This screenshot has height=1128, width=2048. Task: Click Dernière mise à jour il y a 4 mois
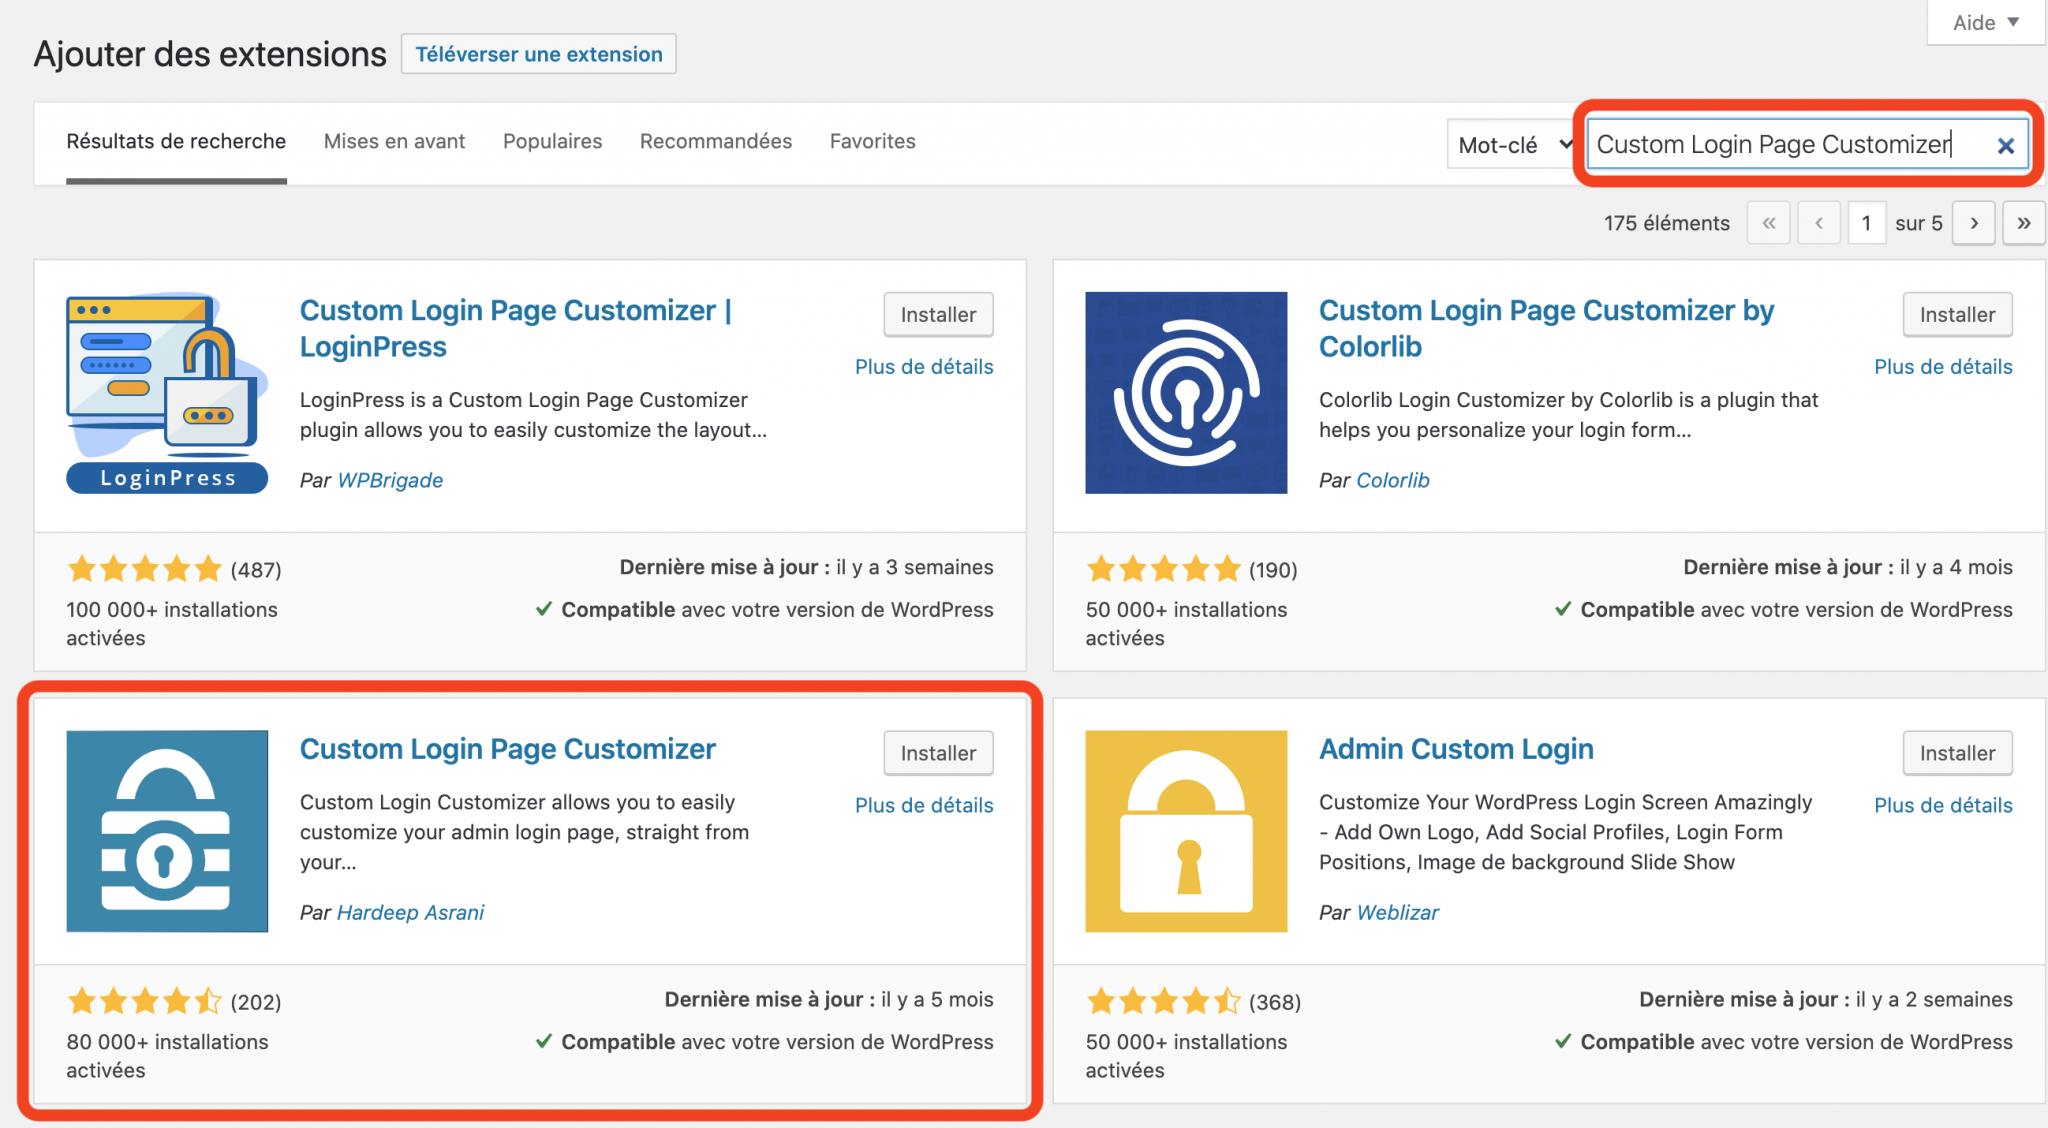click(1848, 567)
